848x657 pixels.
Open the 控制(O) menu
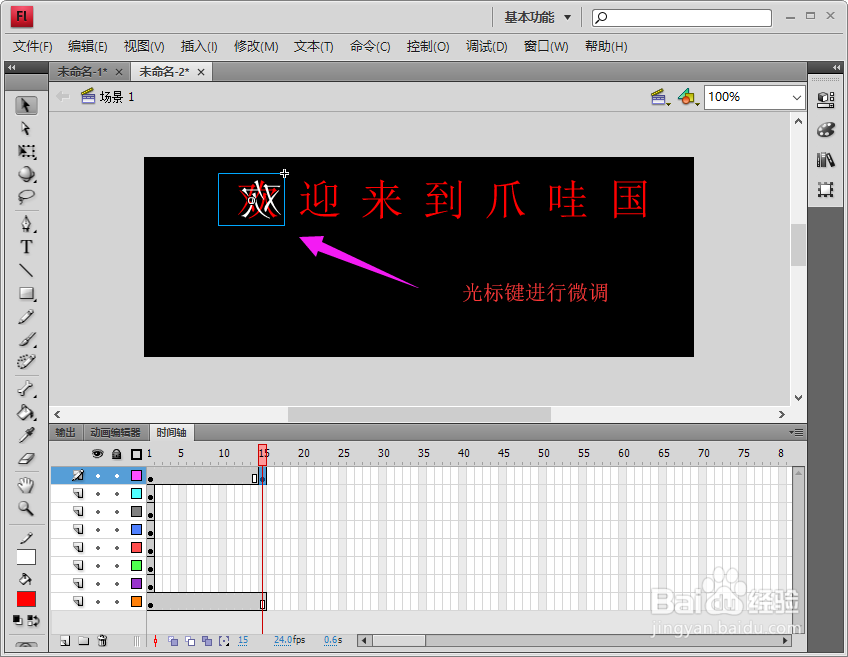428,47
